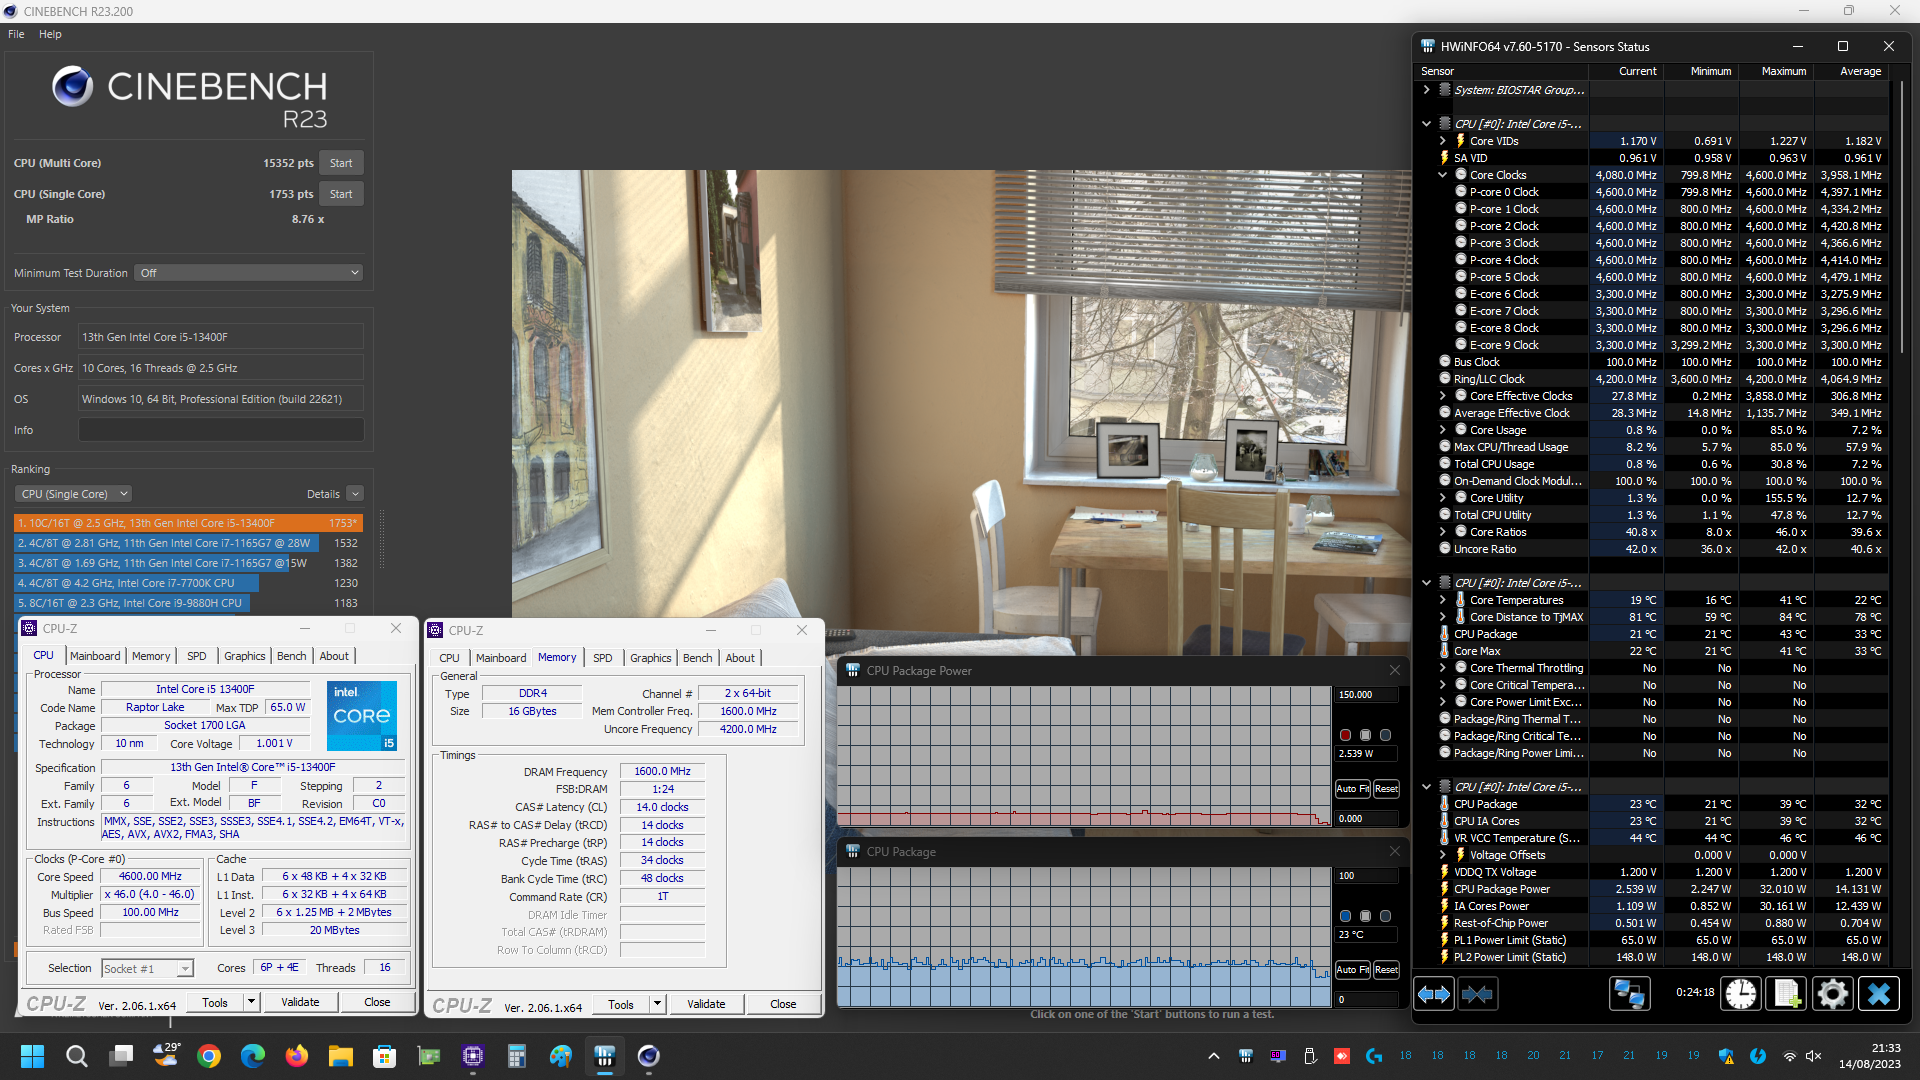This screenshot has height=1080, width=1920.
Task: Click right dark toggle in CPU Package Power graph
Action: point(1385,735)
